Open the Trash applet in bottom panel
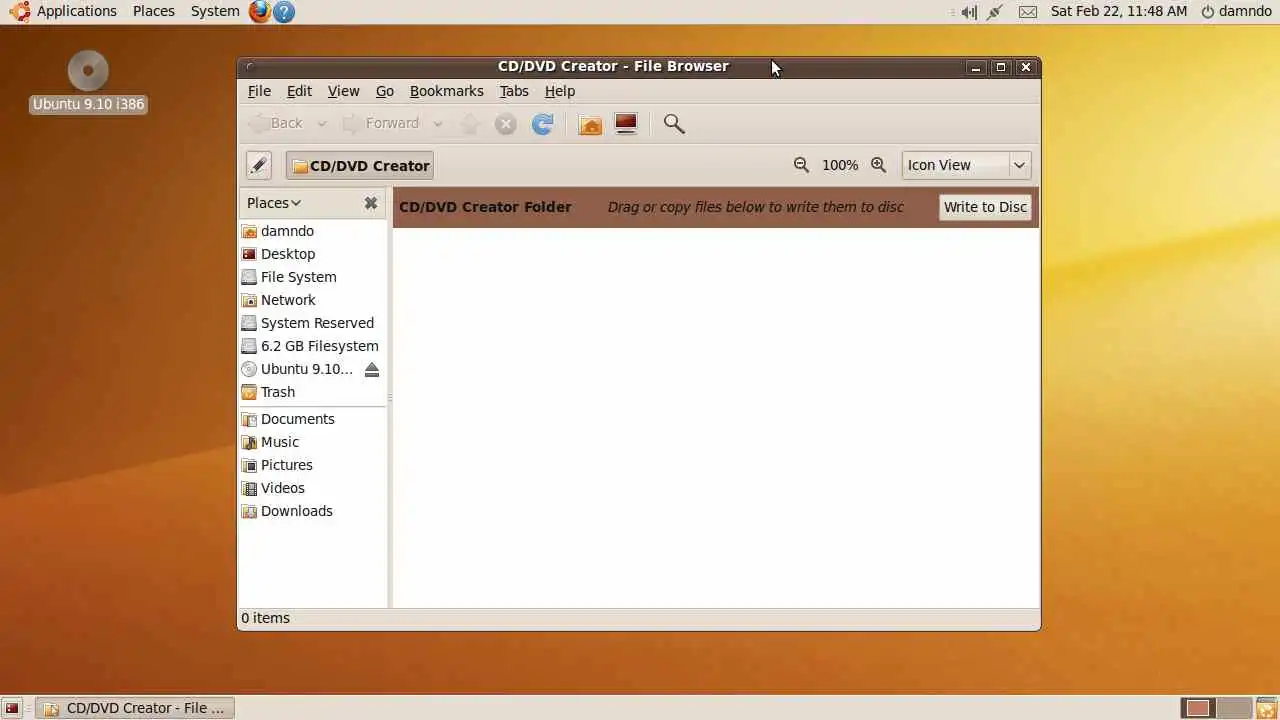Image resolution: width=1280 pixels, height=720 pixels. point(1267,708)
